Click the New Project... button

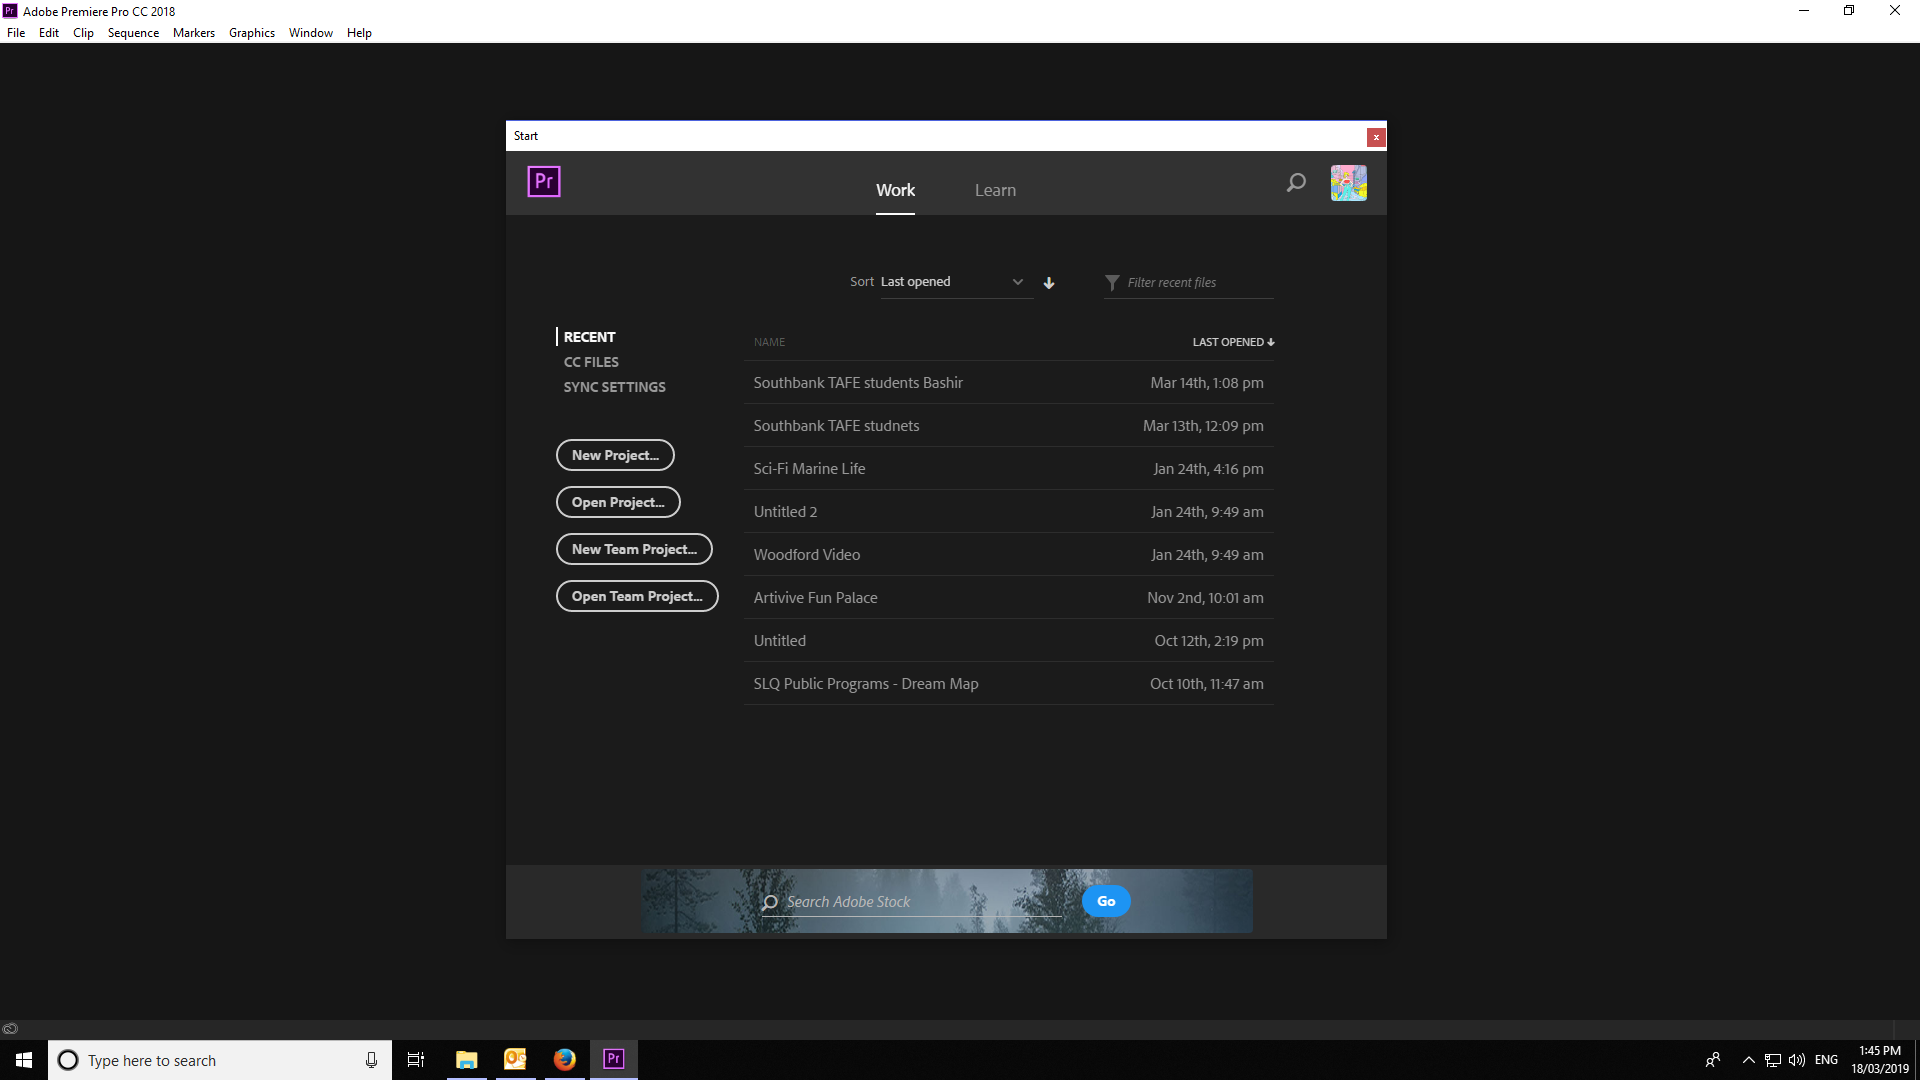point(615,455)
